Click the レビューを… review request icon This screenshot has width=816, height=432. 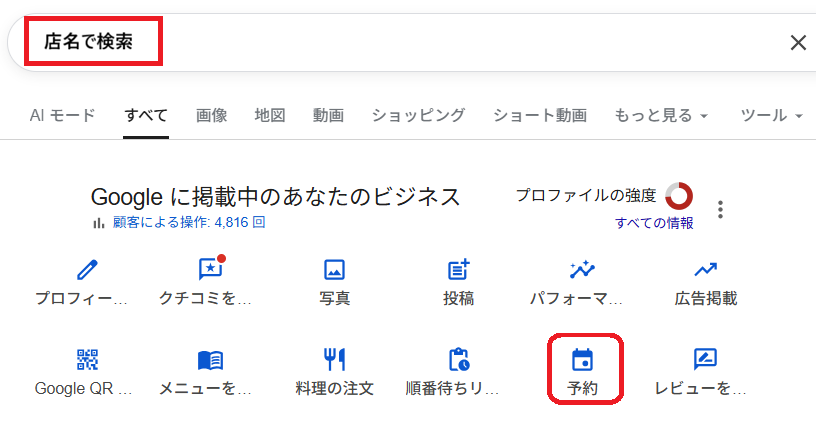pos(705,359)
